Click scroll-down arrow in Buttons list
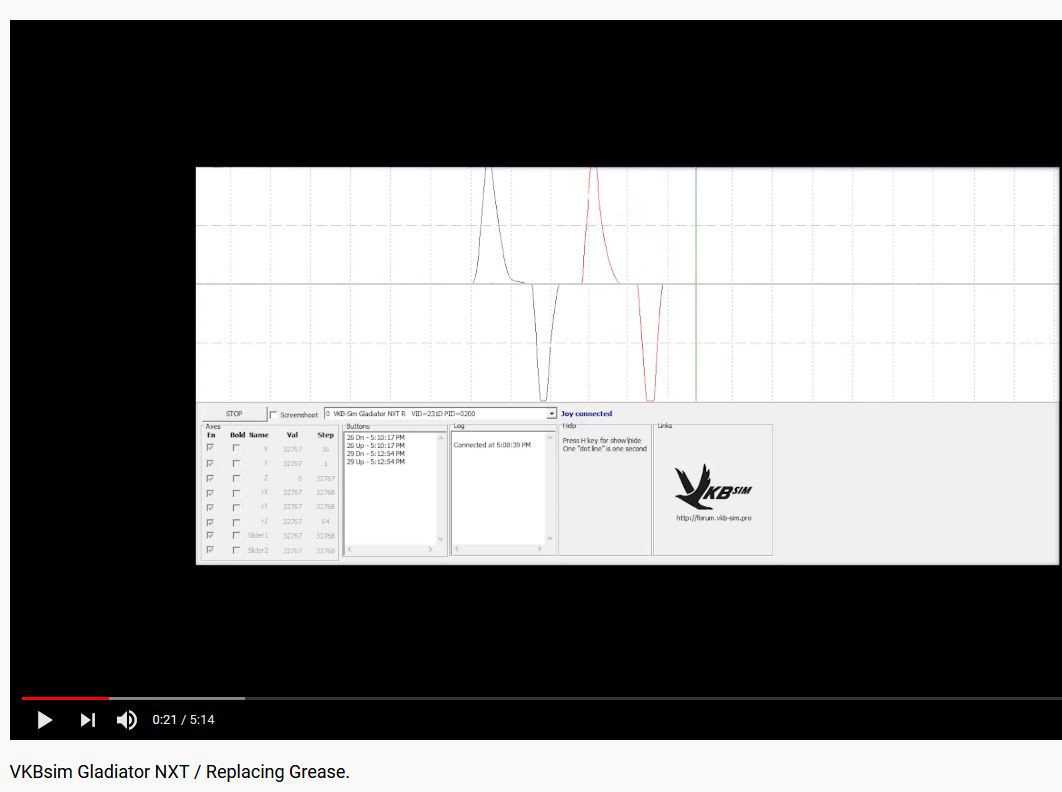The image size is (1062, 792). tap(441, 539)
